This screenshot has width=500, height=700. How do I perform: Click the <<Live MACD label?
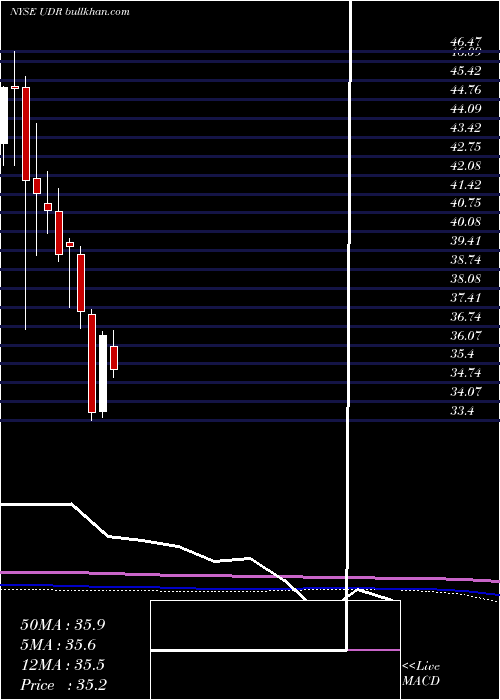tap(421, 673)
